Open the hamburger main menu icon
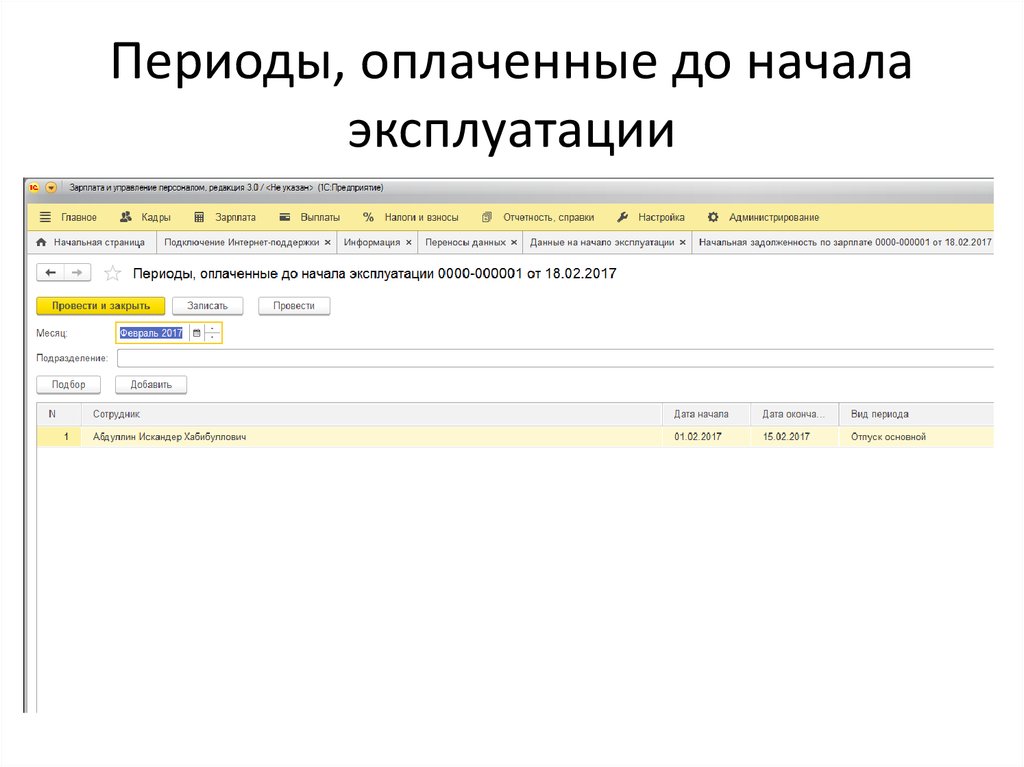The height and width of the screenshot is (767, 1024). coord(44,216)
